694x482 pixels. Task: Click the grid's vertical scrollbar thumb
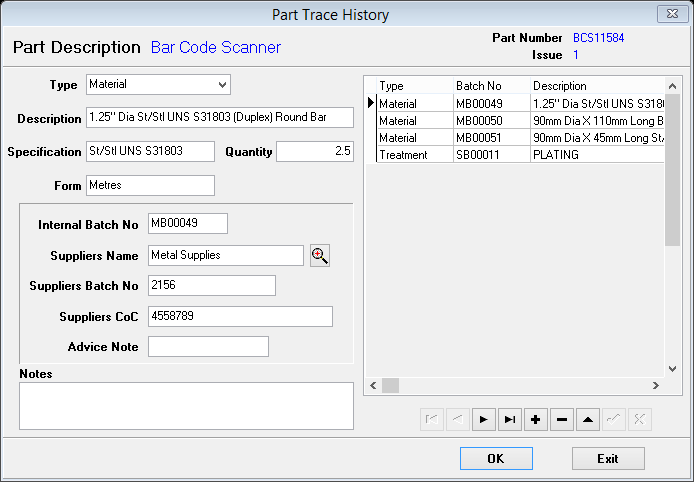[x=673, y=170]
